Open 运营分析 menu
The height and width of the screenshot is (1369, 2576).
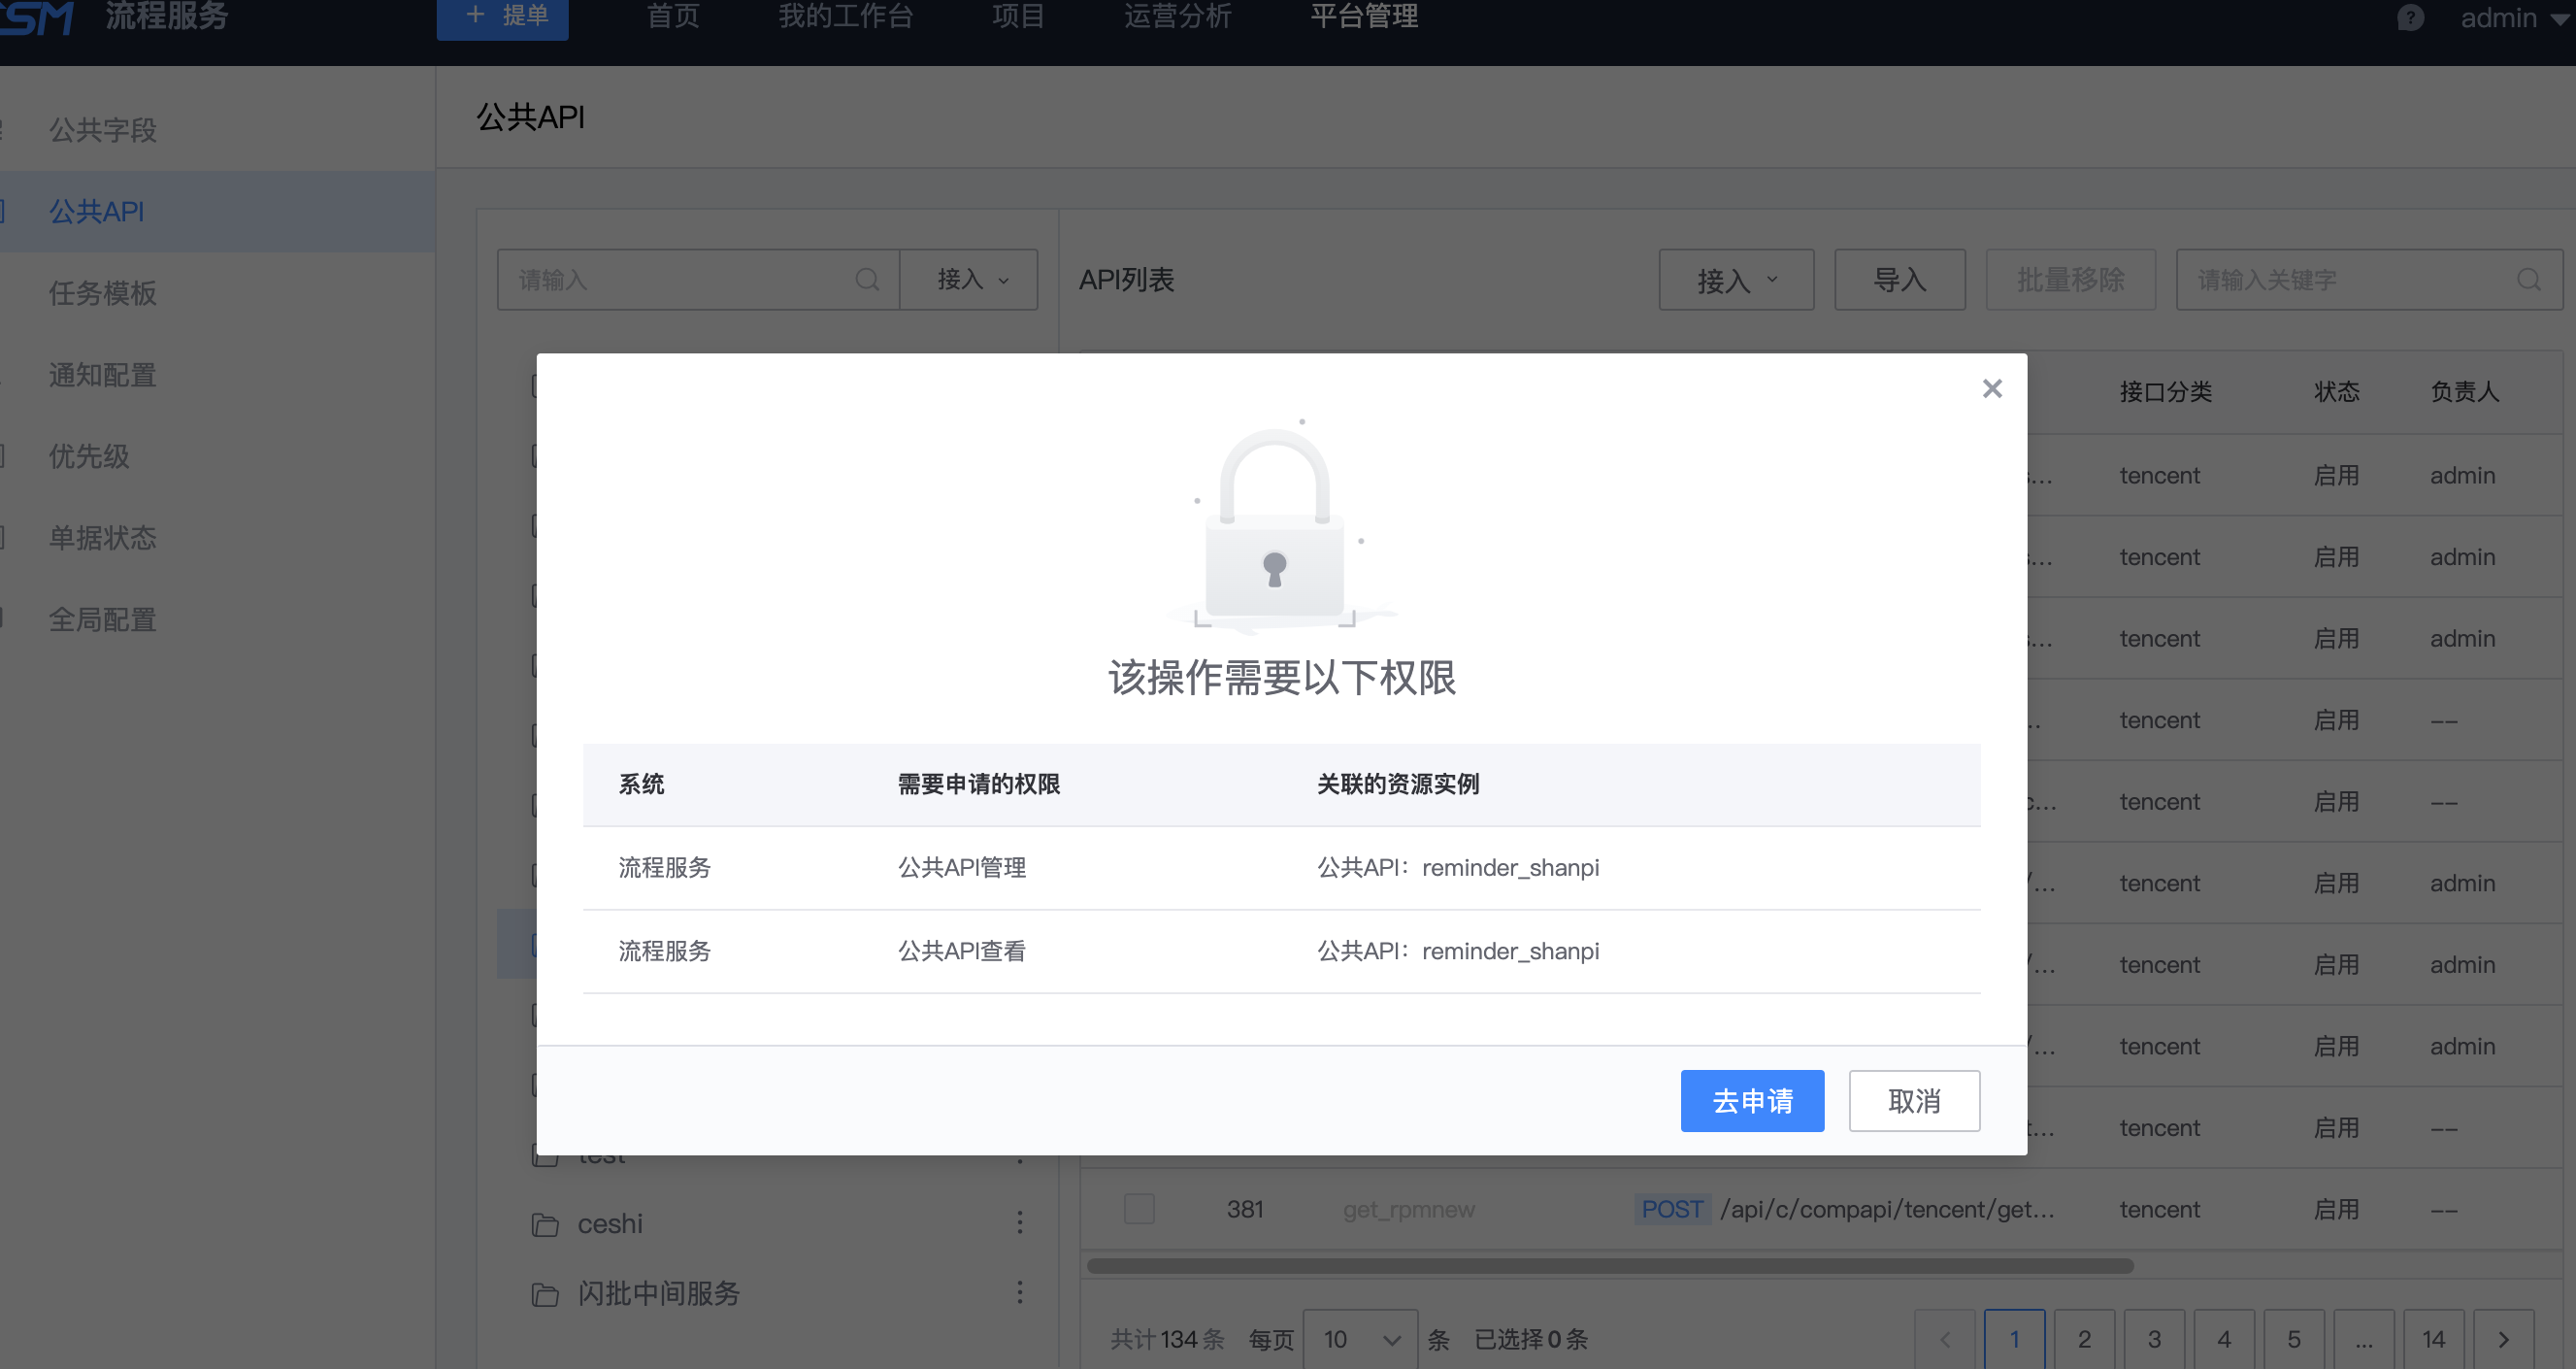pyautogui.click(x=1178, y=17)
